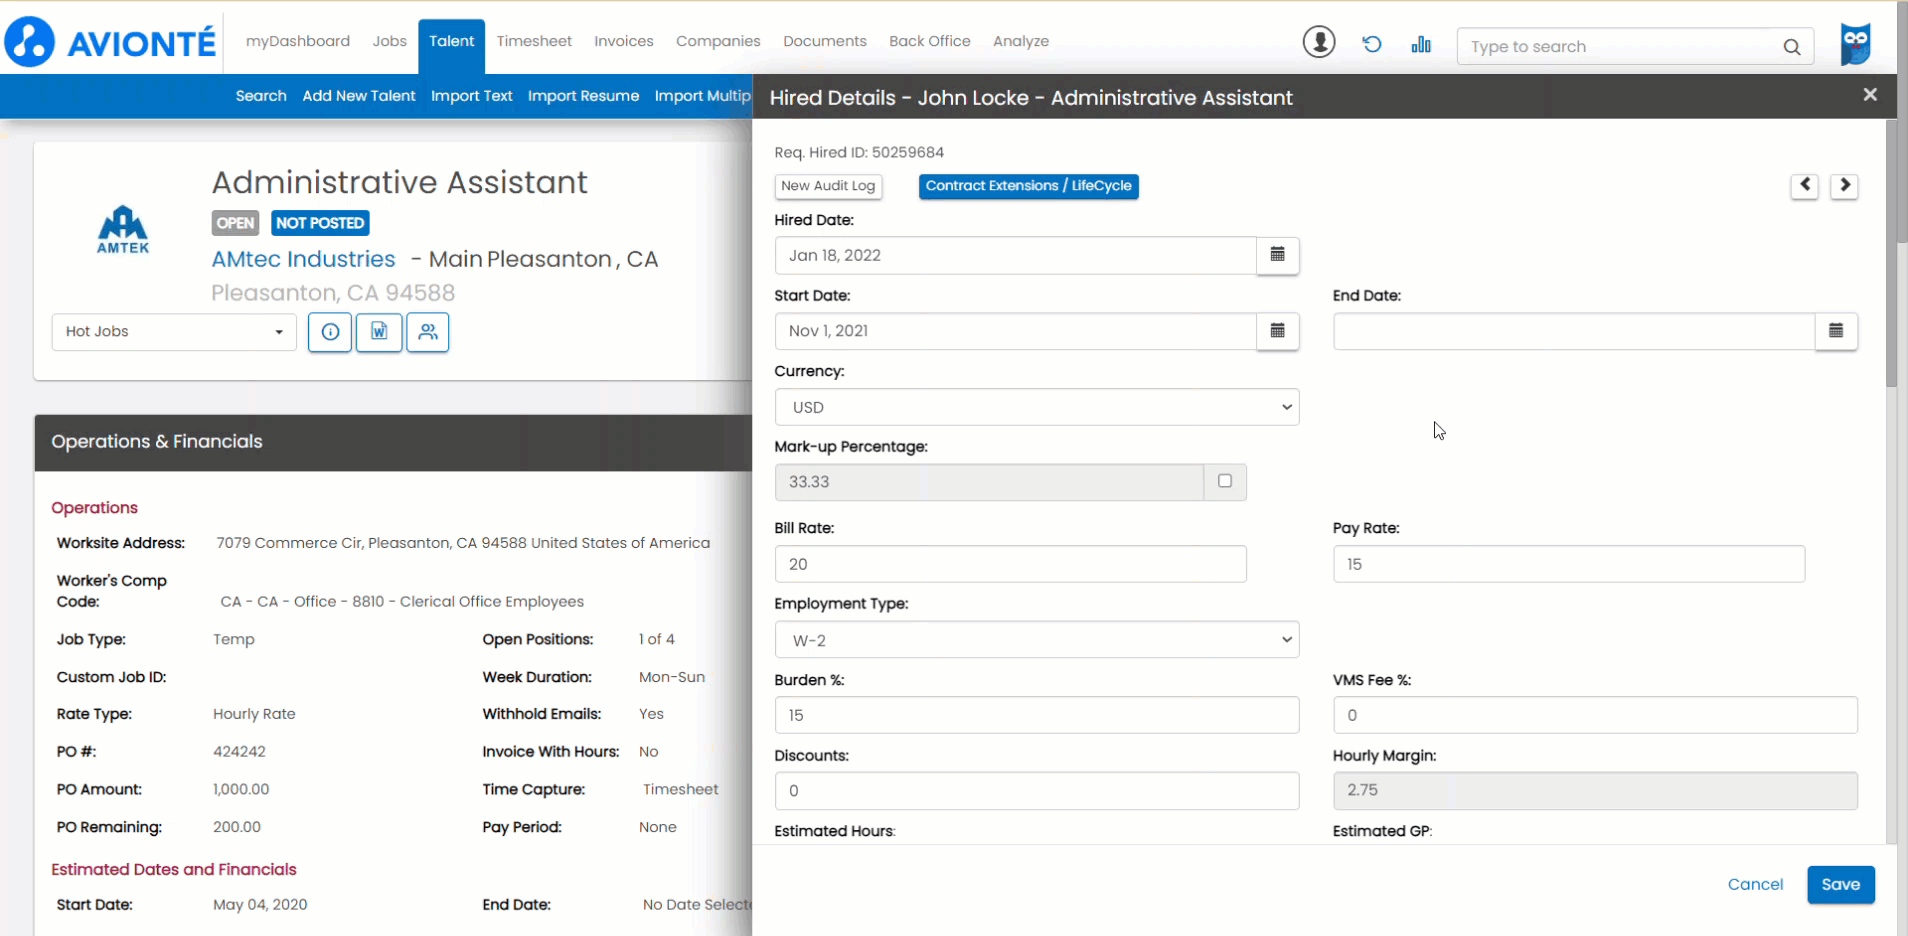1908x936 pixels.
Task: Open the owl assistant icon
Action: pos(1856,44)
